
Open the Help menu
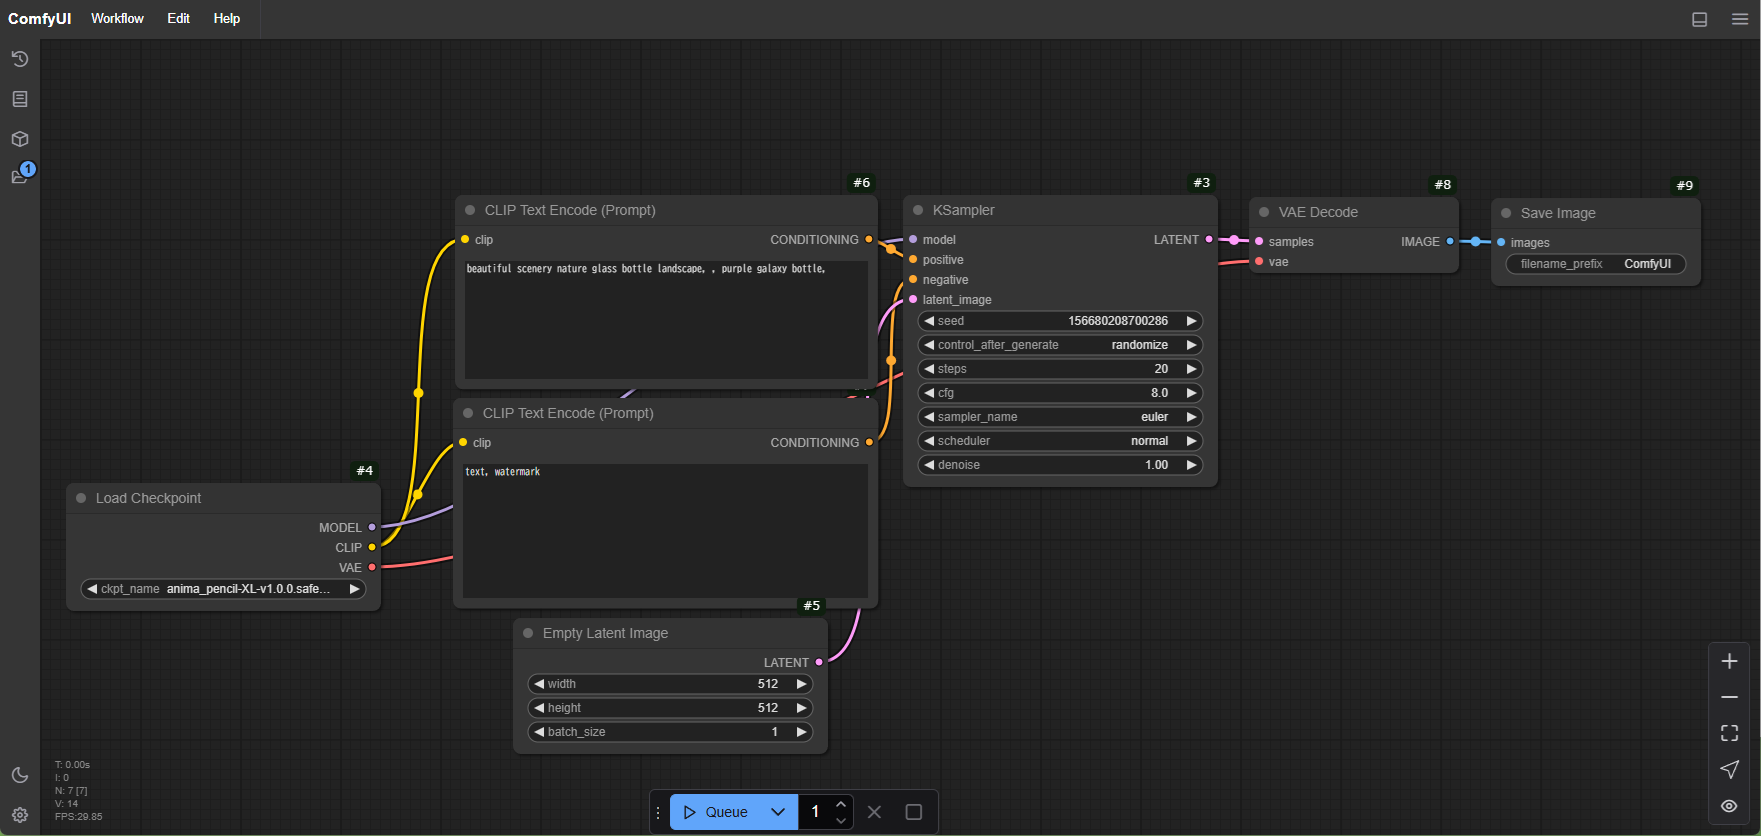tap(227, 18)
